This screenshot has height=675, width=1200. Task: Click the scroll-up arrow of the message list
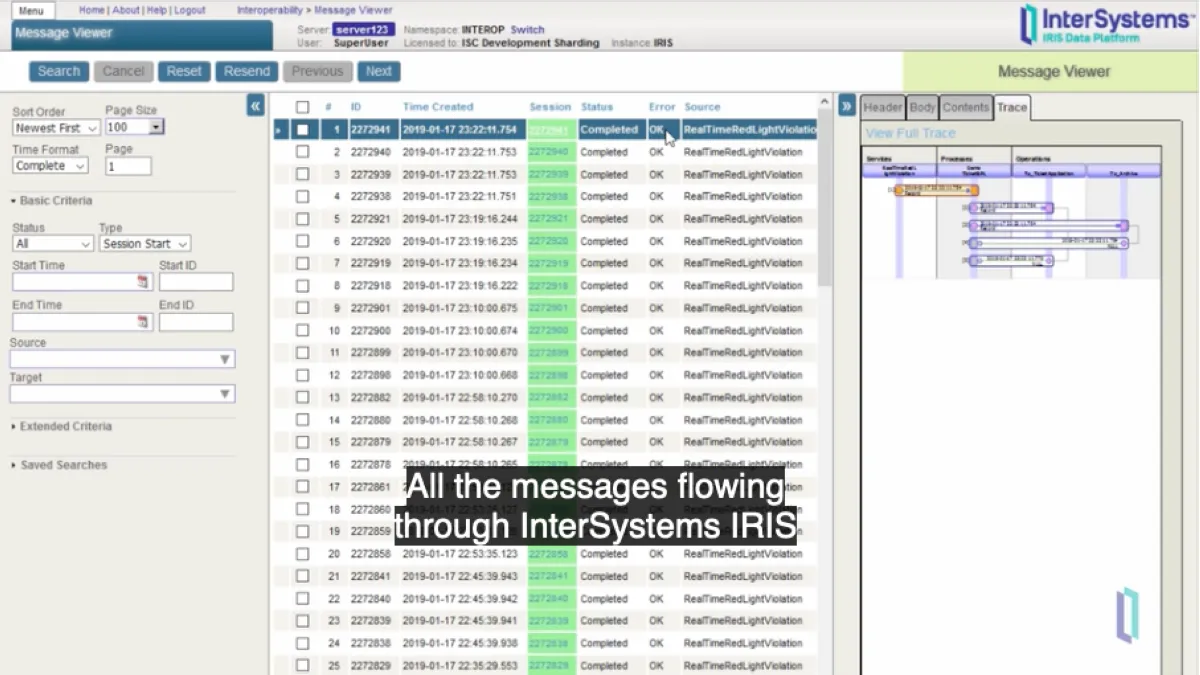(825, 102)
